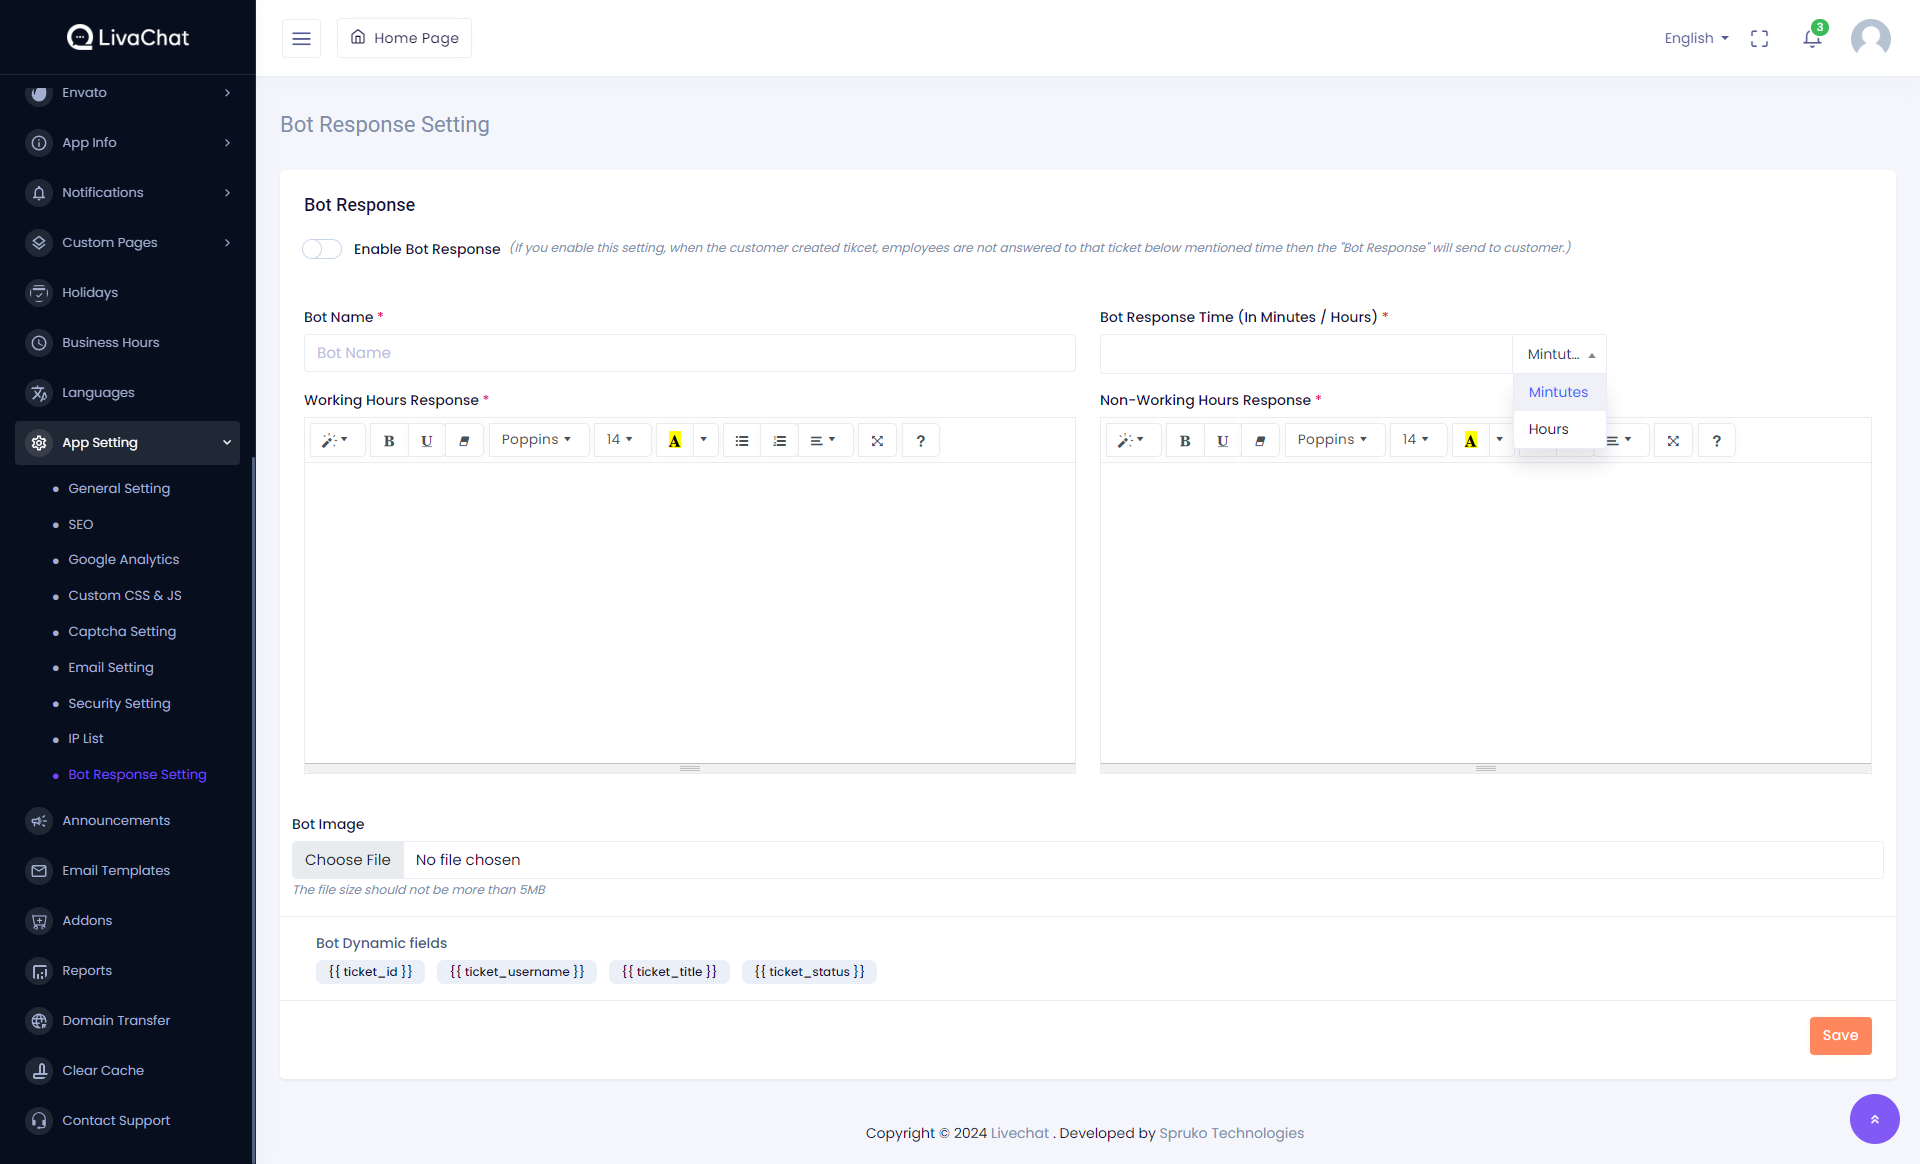
Task: Click Underline in the Non-Working Hours editor
Action: point(1222,440)
